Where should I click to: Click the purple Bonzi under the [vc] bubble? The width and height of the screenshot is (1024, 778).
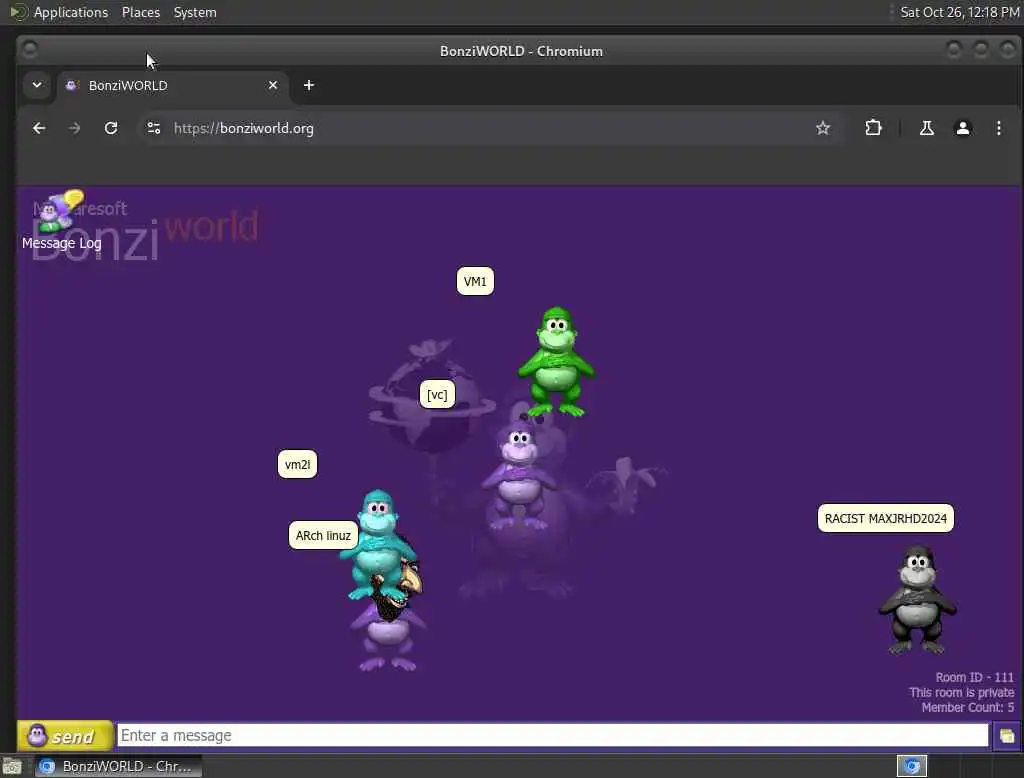click(x=519, y=476)
